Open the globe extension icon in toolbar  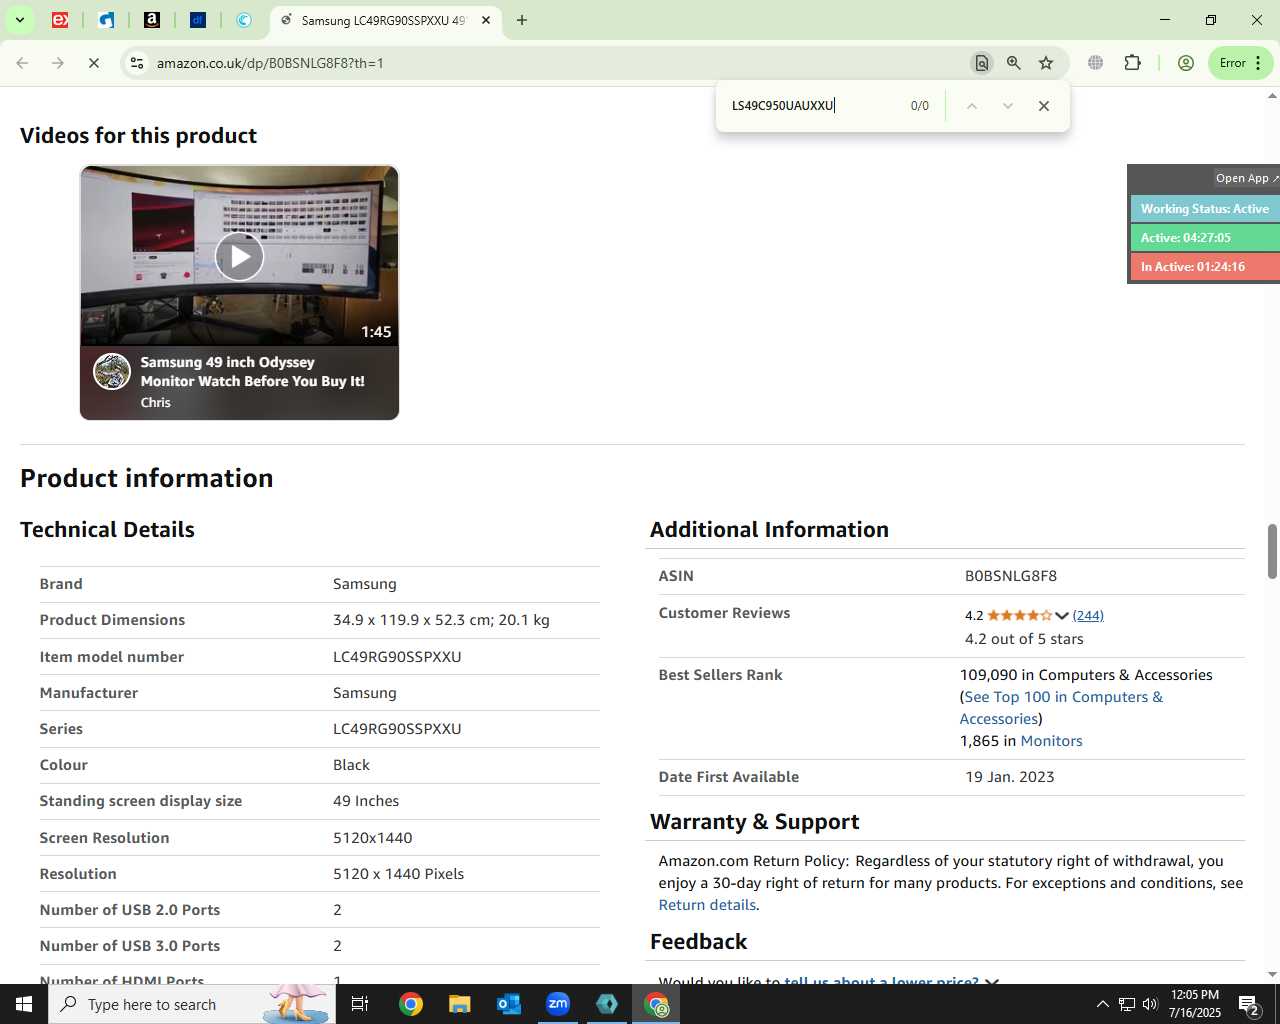click(x=1096, y=63)
